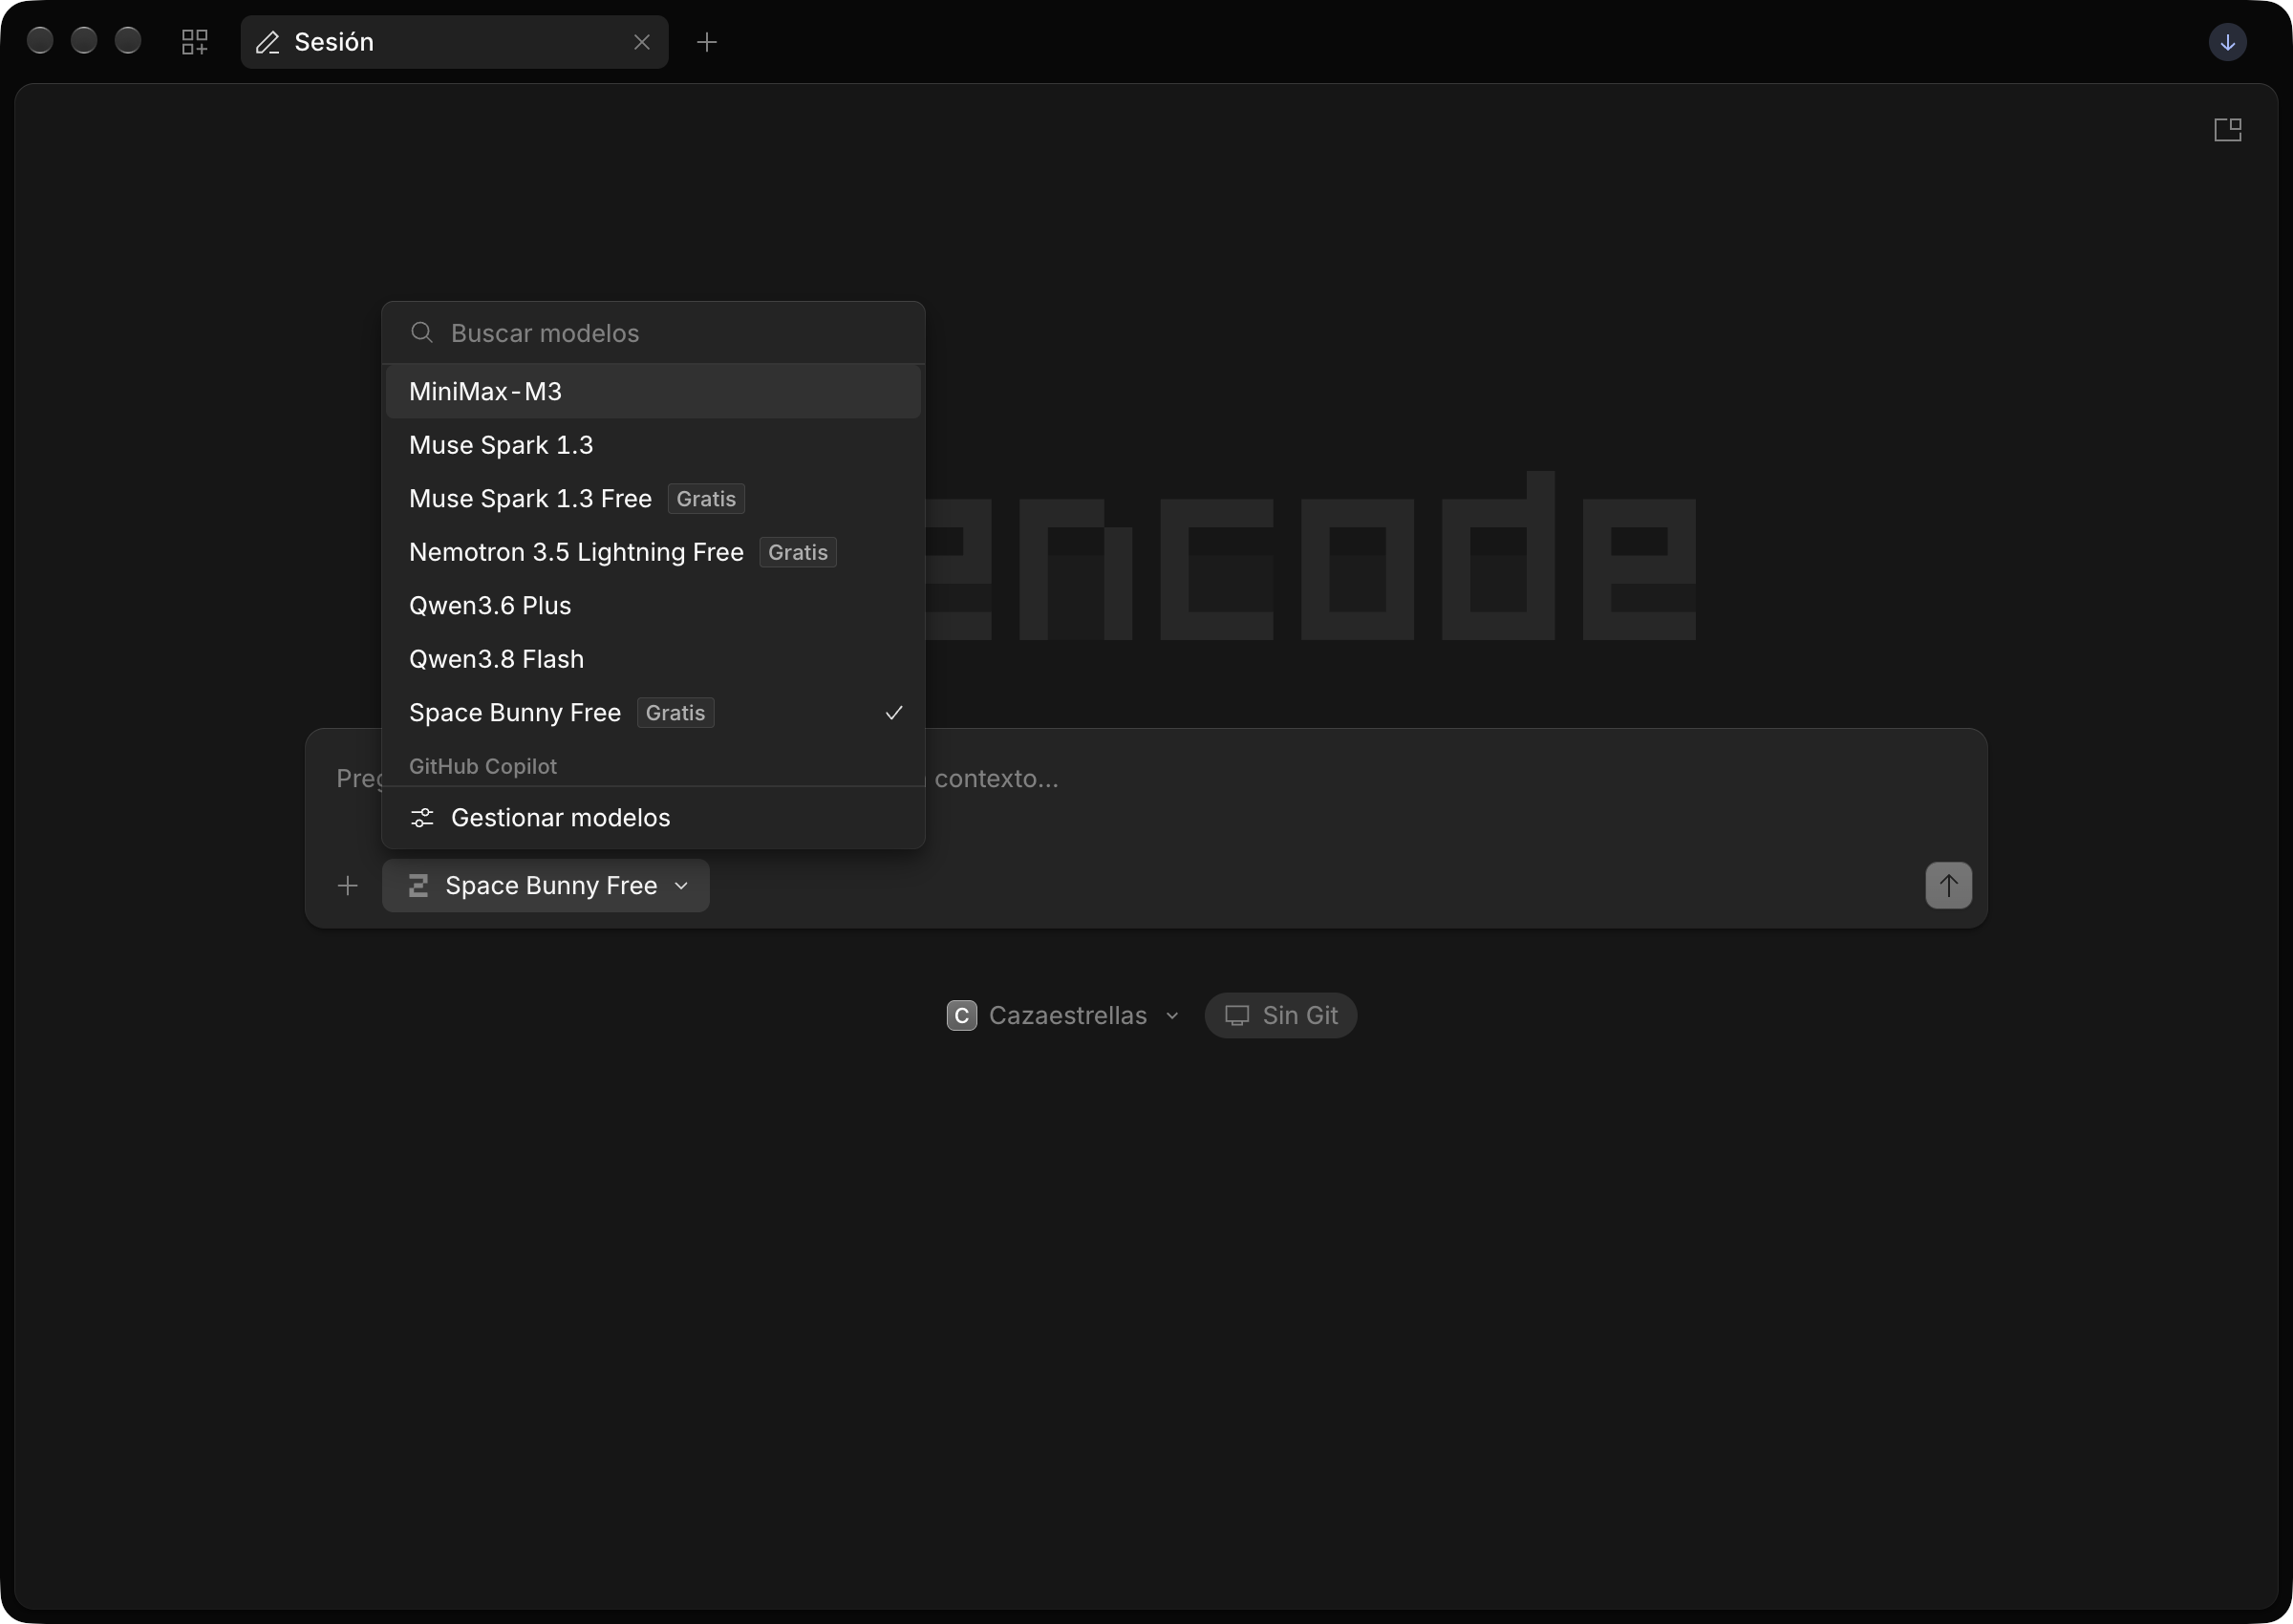Click the pencil icon in Sesión tab
The width and height of the screenshot is (2293, 1624).
coord(267,42)
